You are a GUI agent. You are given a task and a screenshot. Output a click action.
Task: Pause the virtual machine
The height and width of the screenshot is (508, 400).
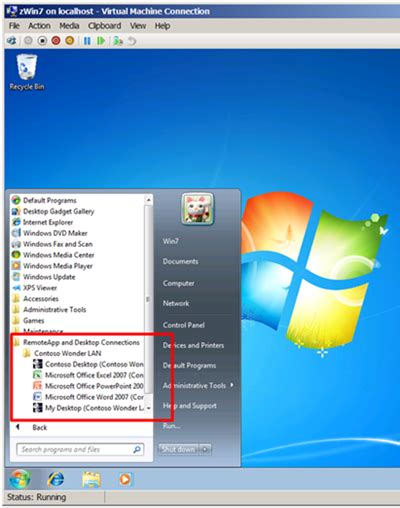click(x=87, y=41)
